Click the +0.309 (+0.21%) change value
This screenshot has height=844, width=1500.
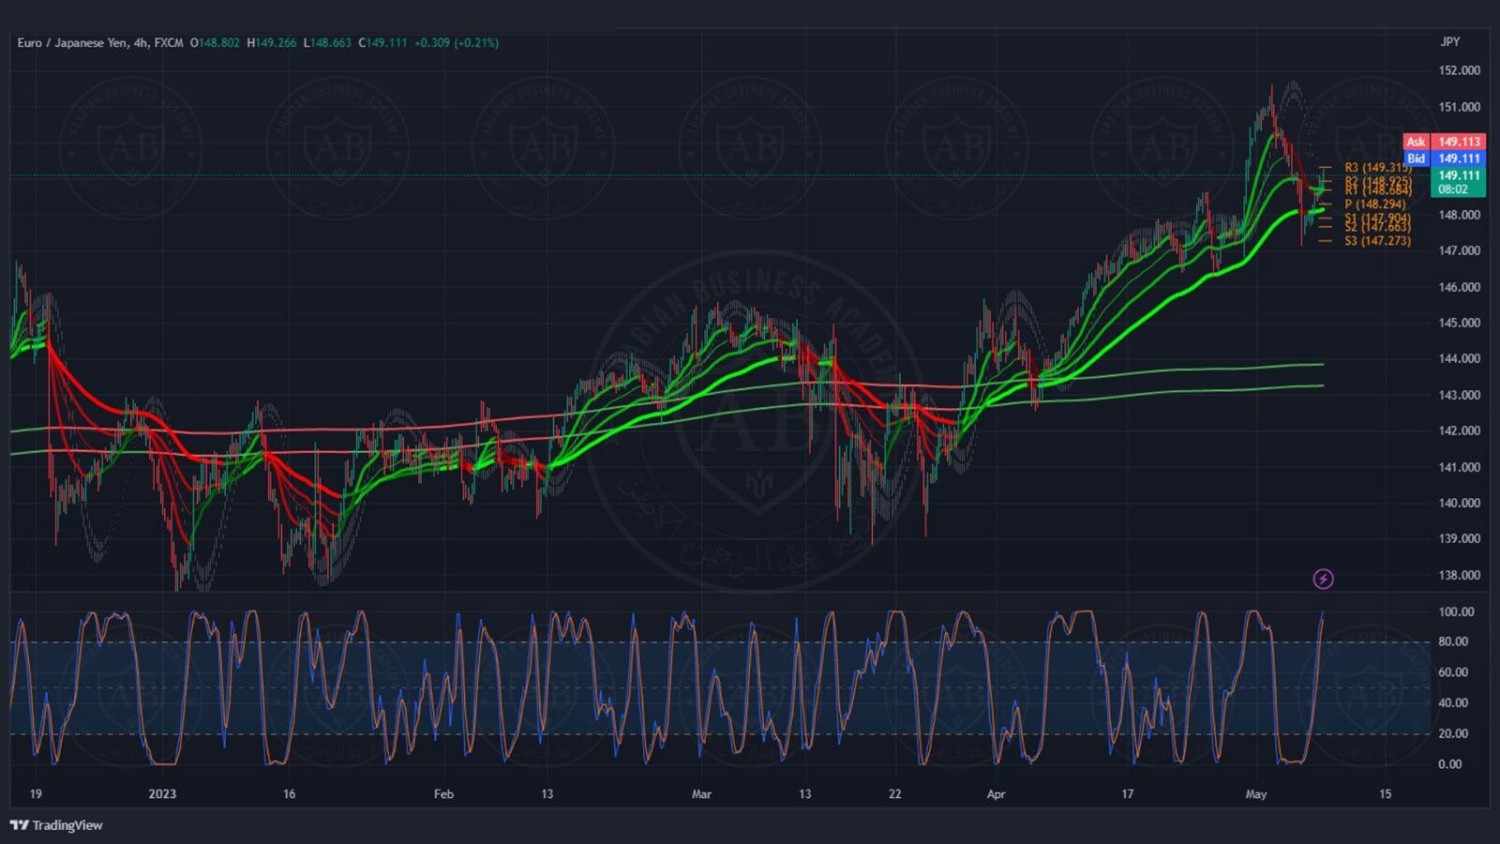pos(457,43)
